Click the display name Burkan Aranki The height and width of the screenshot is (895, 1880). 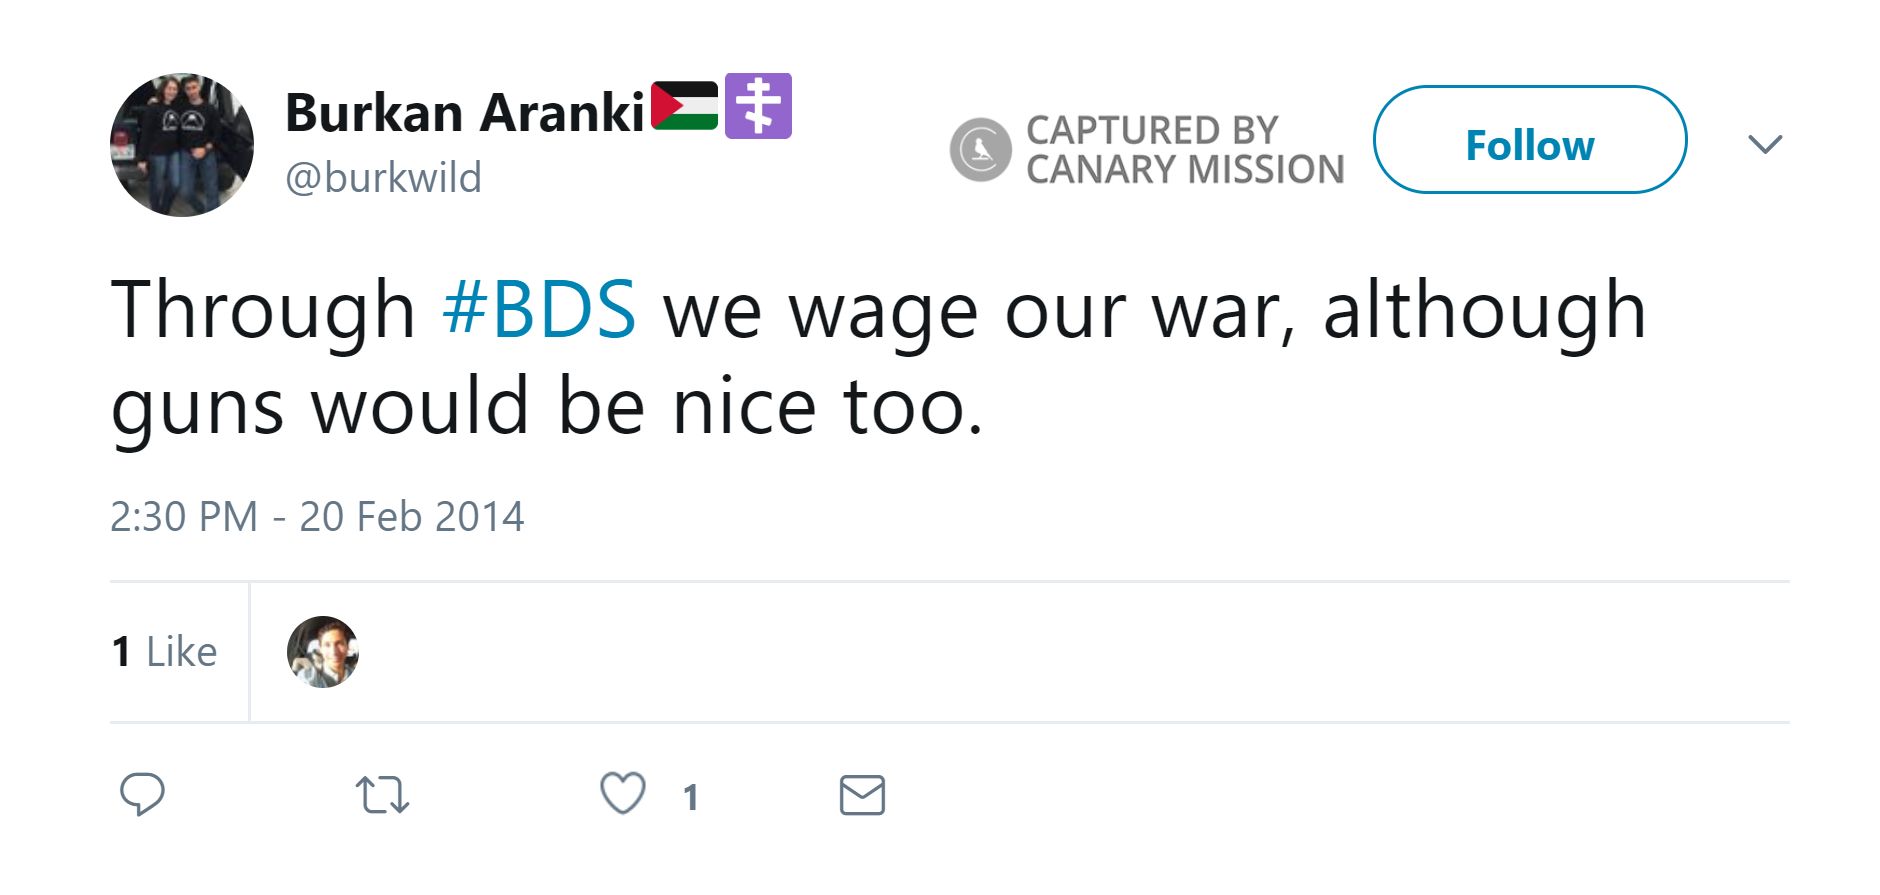[465, 112]
